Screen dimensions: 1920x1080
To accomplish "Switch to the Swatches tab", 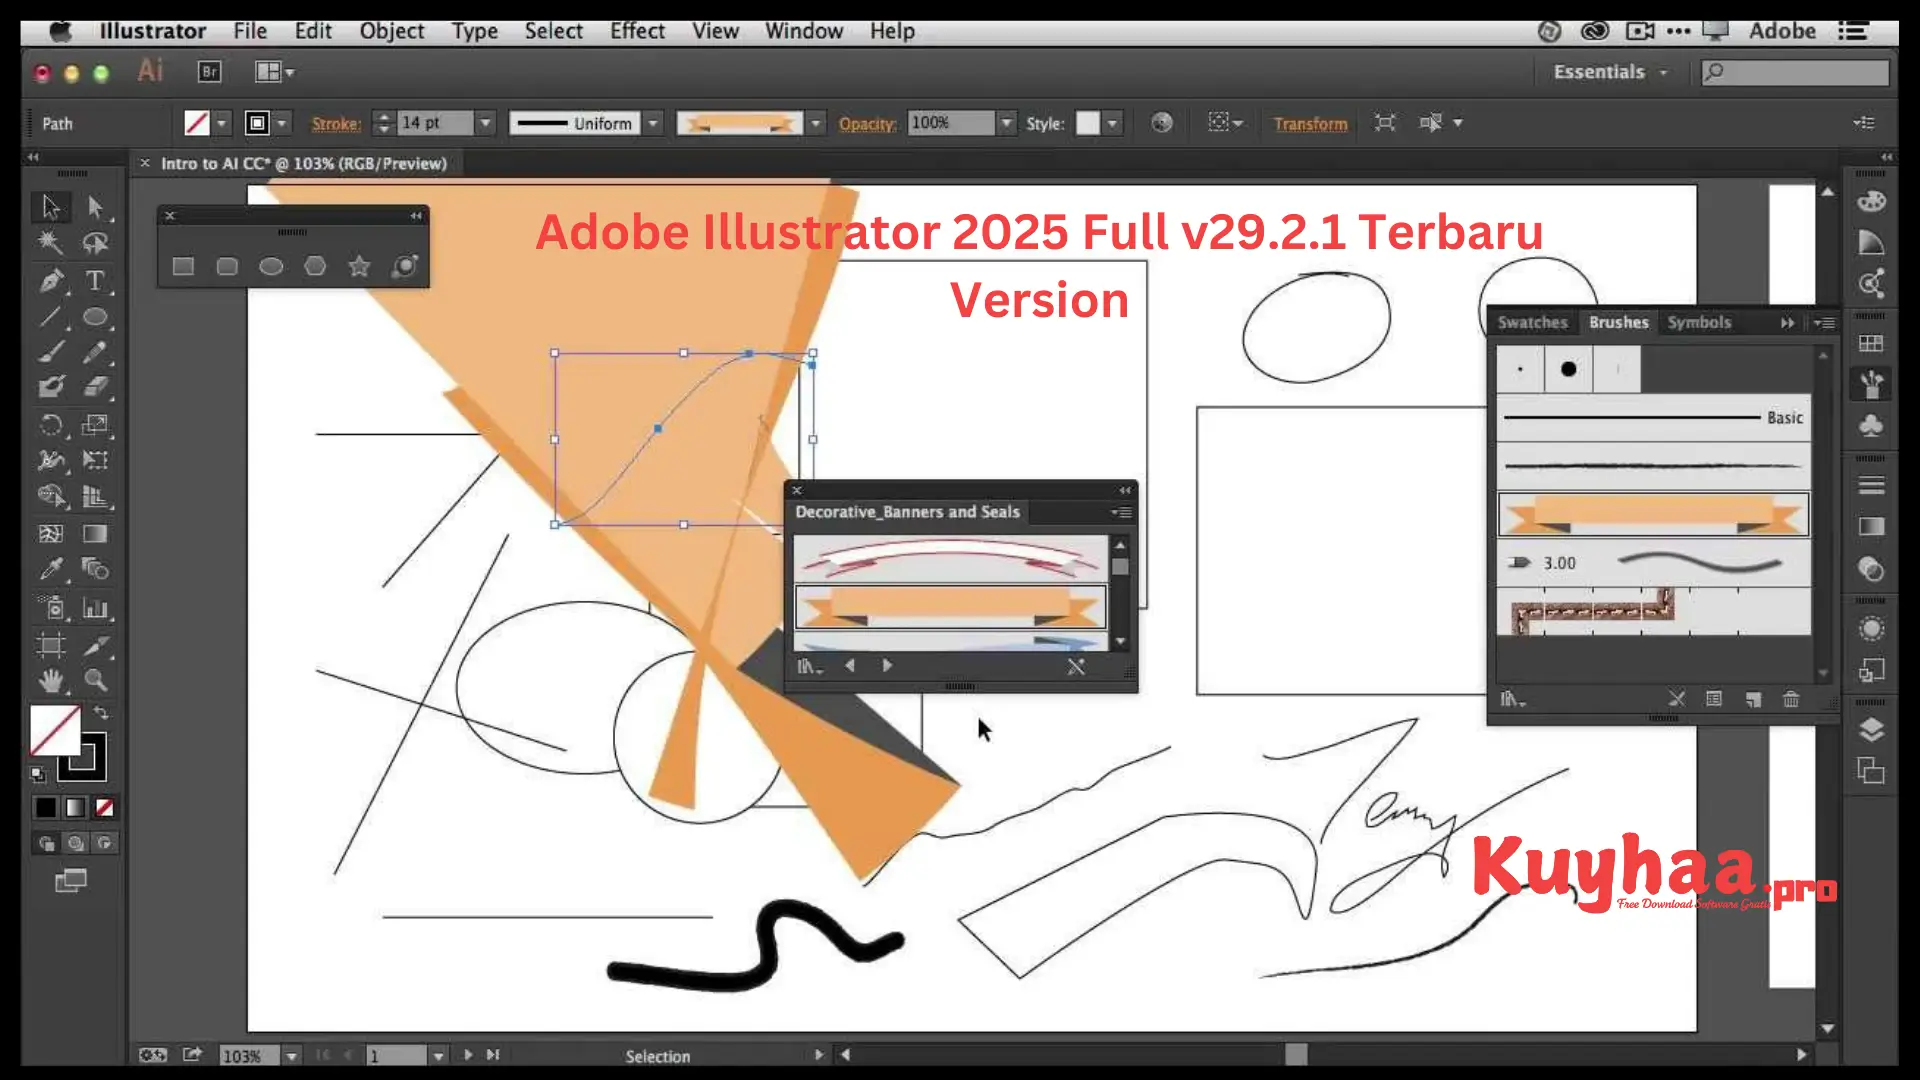I will click(1534, 322).
